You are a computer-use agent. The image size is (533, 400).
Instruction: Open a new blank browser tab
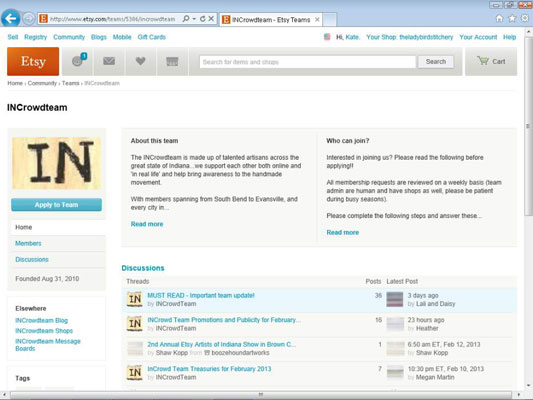click(329, 20)
